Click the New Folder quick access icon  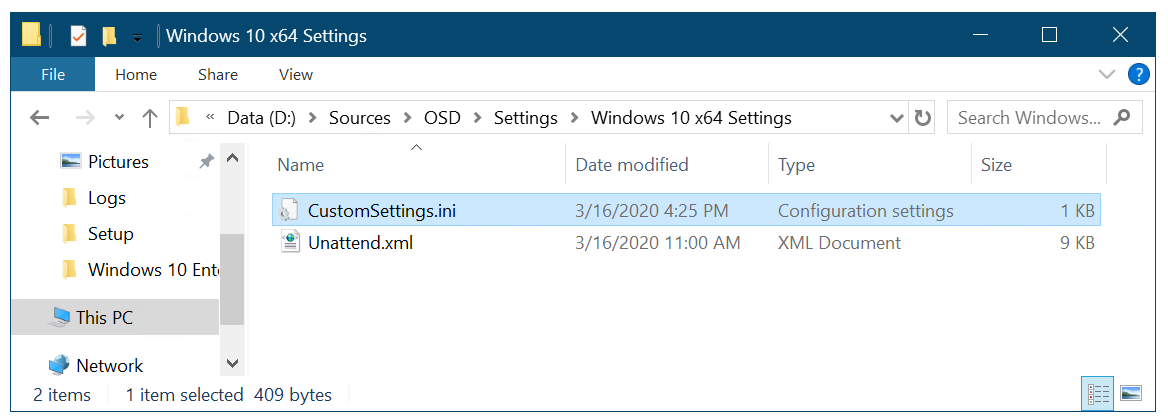point(110,36)
